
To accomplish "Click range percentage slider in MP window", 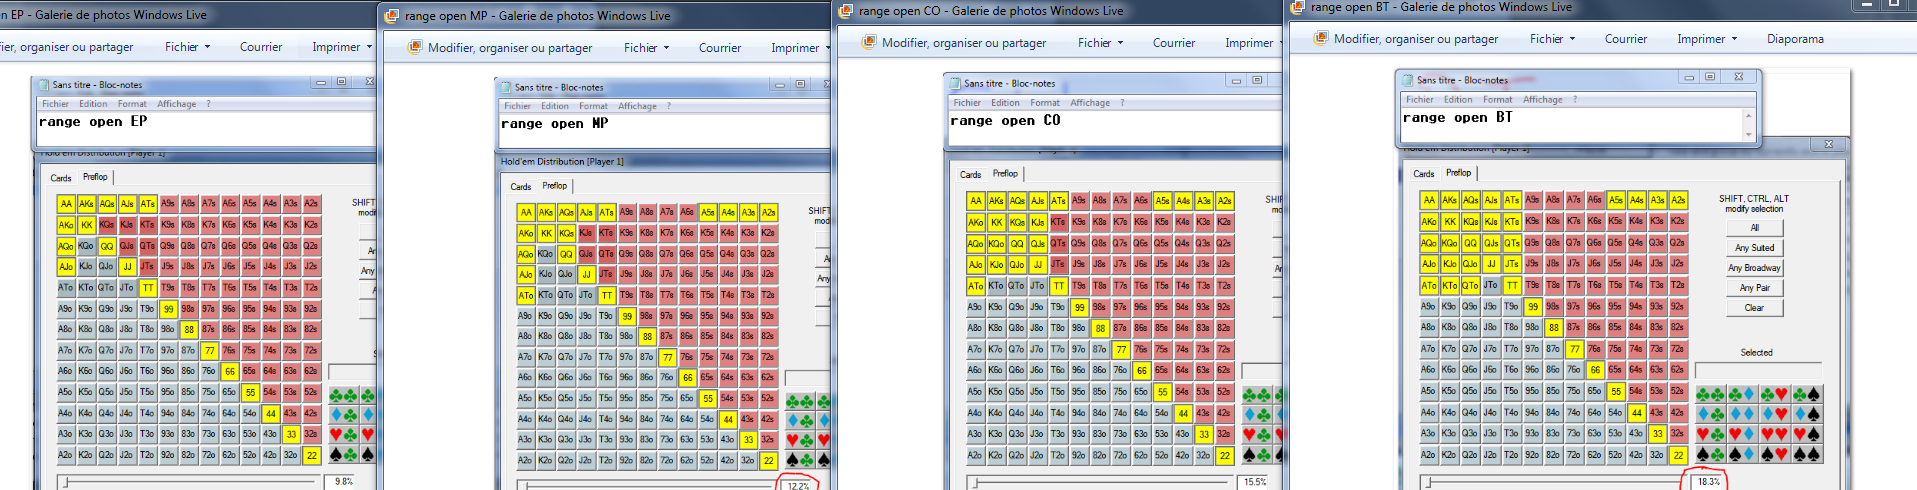I will 646,485.
